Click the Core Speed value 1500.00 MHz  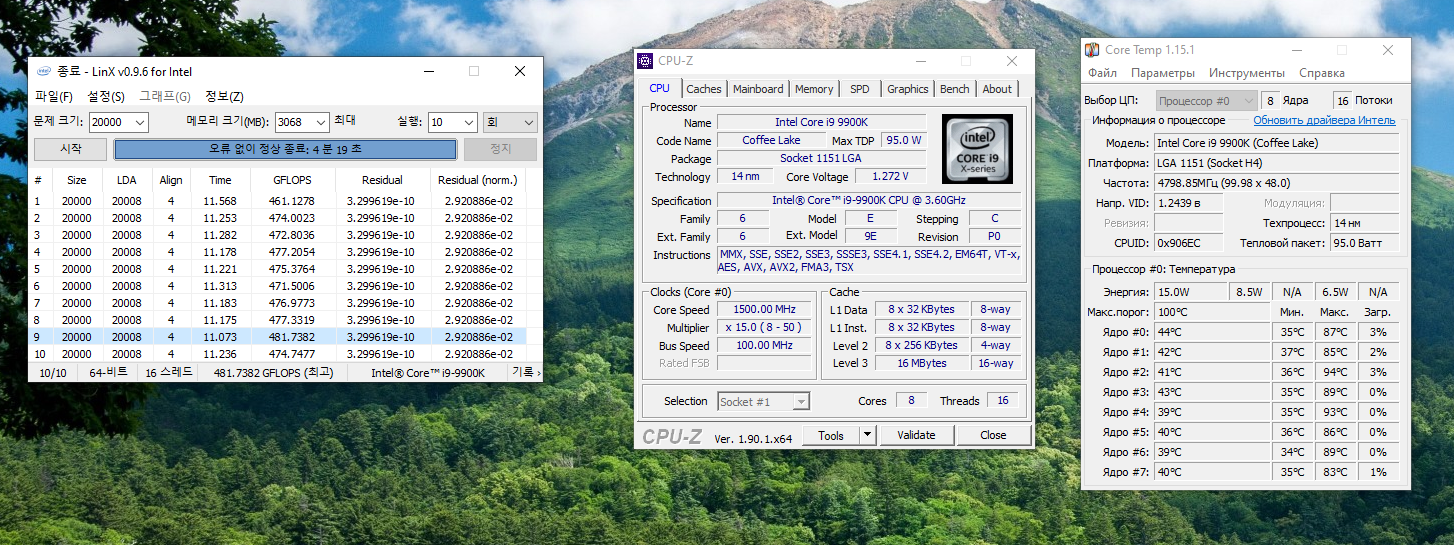click(765, 310)
